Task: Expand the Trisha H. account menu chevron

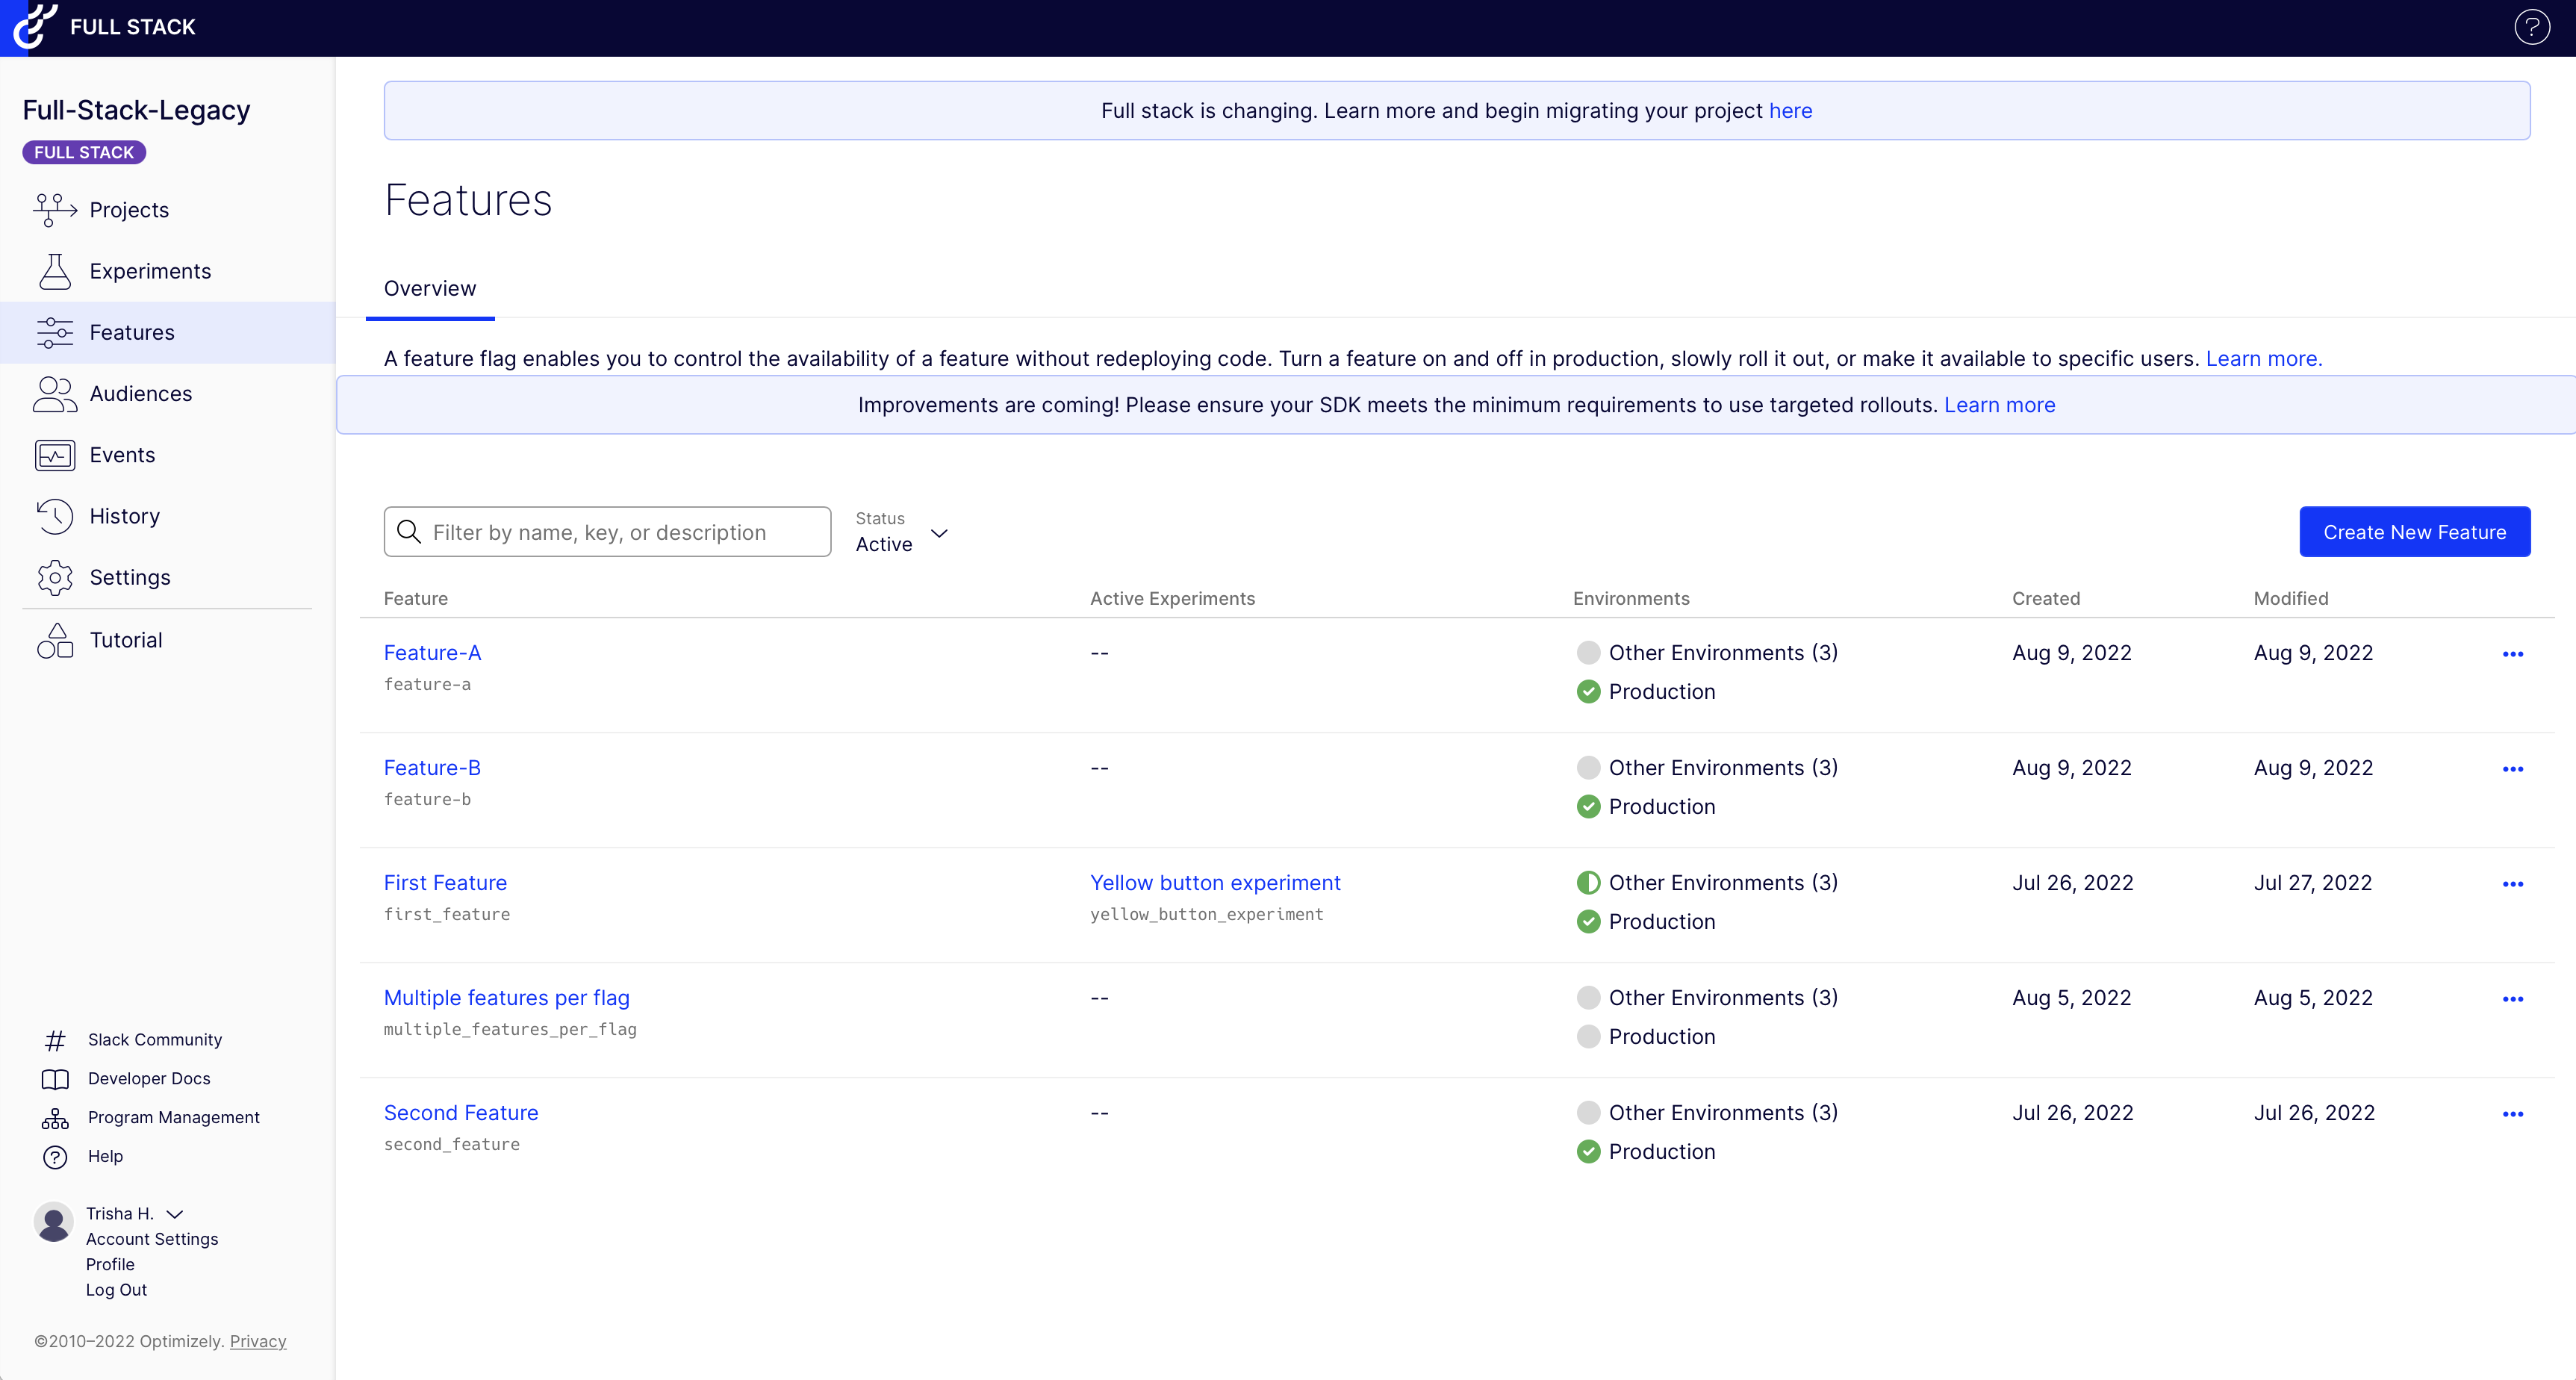Action: tap(175, 1214)
